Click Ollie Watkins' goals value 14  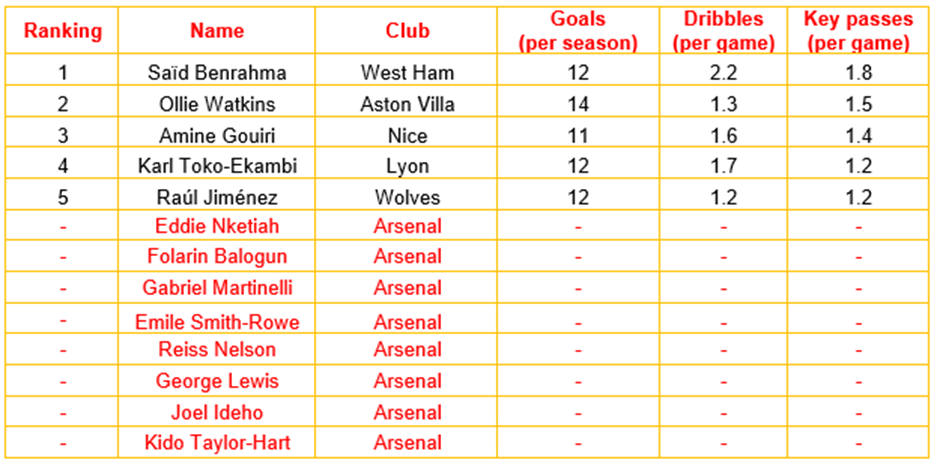coord(578,104)
